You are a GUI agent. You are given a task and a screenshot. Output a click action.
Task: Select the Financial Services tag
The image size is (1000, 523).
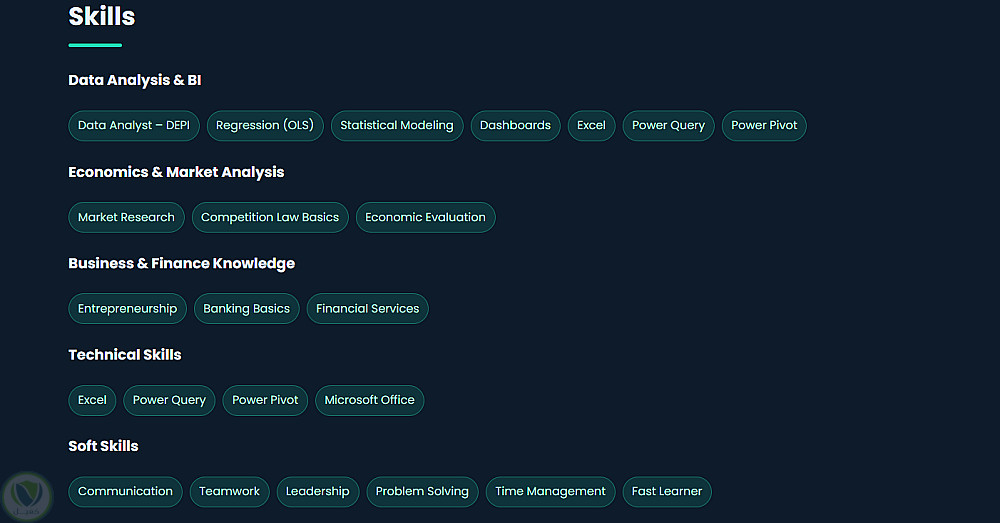(367, 309)
